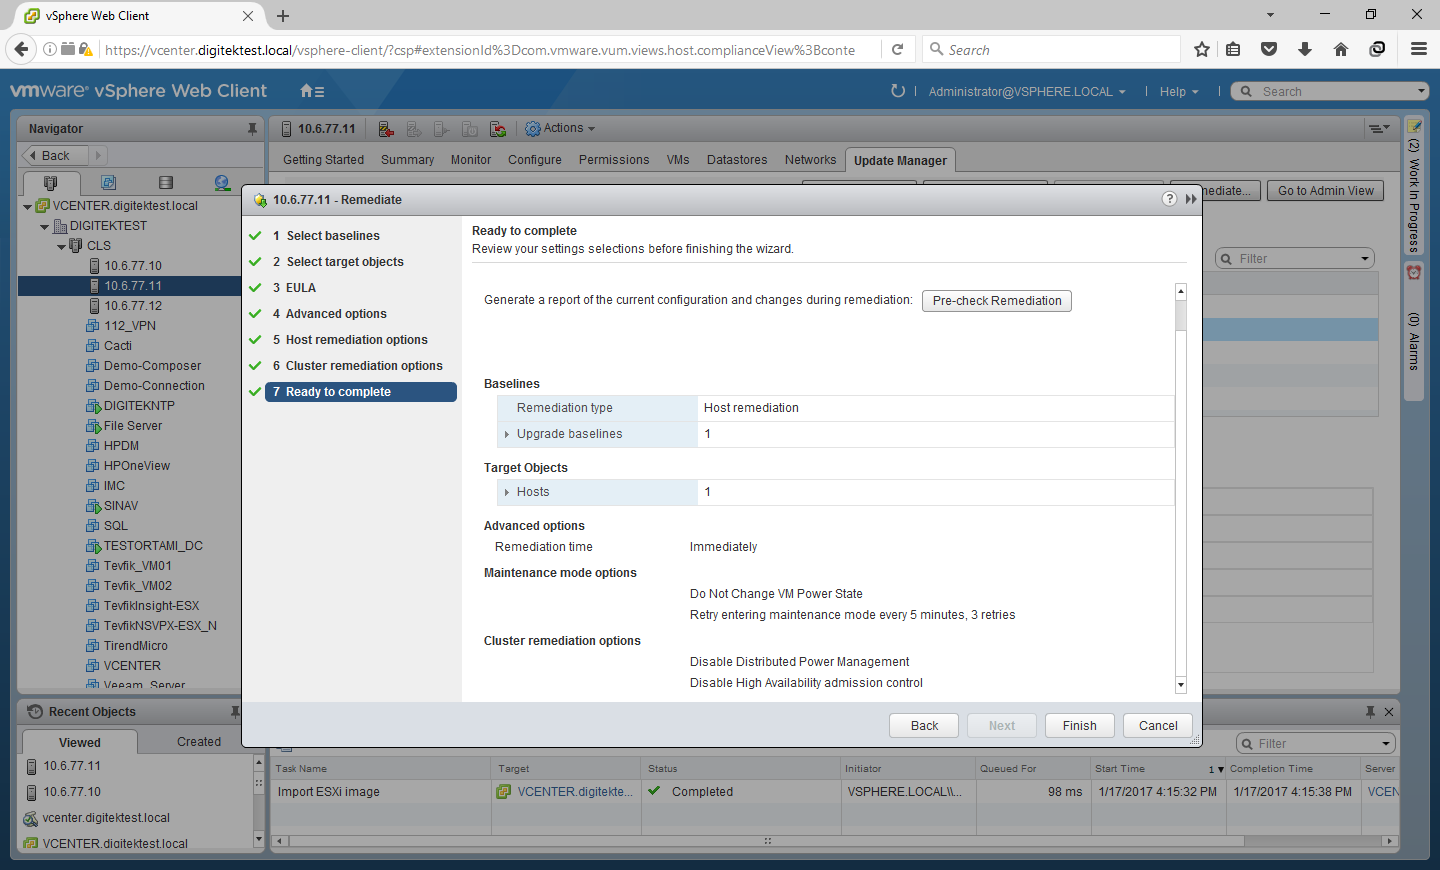Screen dimensions: 1440x870
Task: Click VCENTER.digitekte... target link in tasks
Action: pyautogui.click(x=574, y=792)
